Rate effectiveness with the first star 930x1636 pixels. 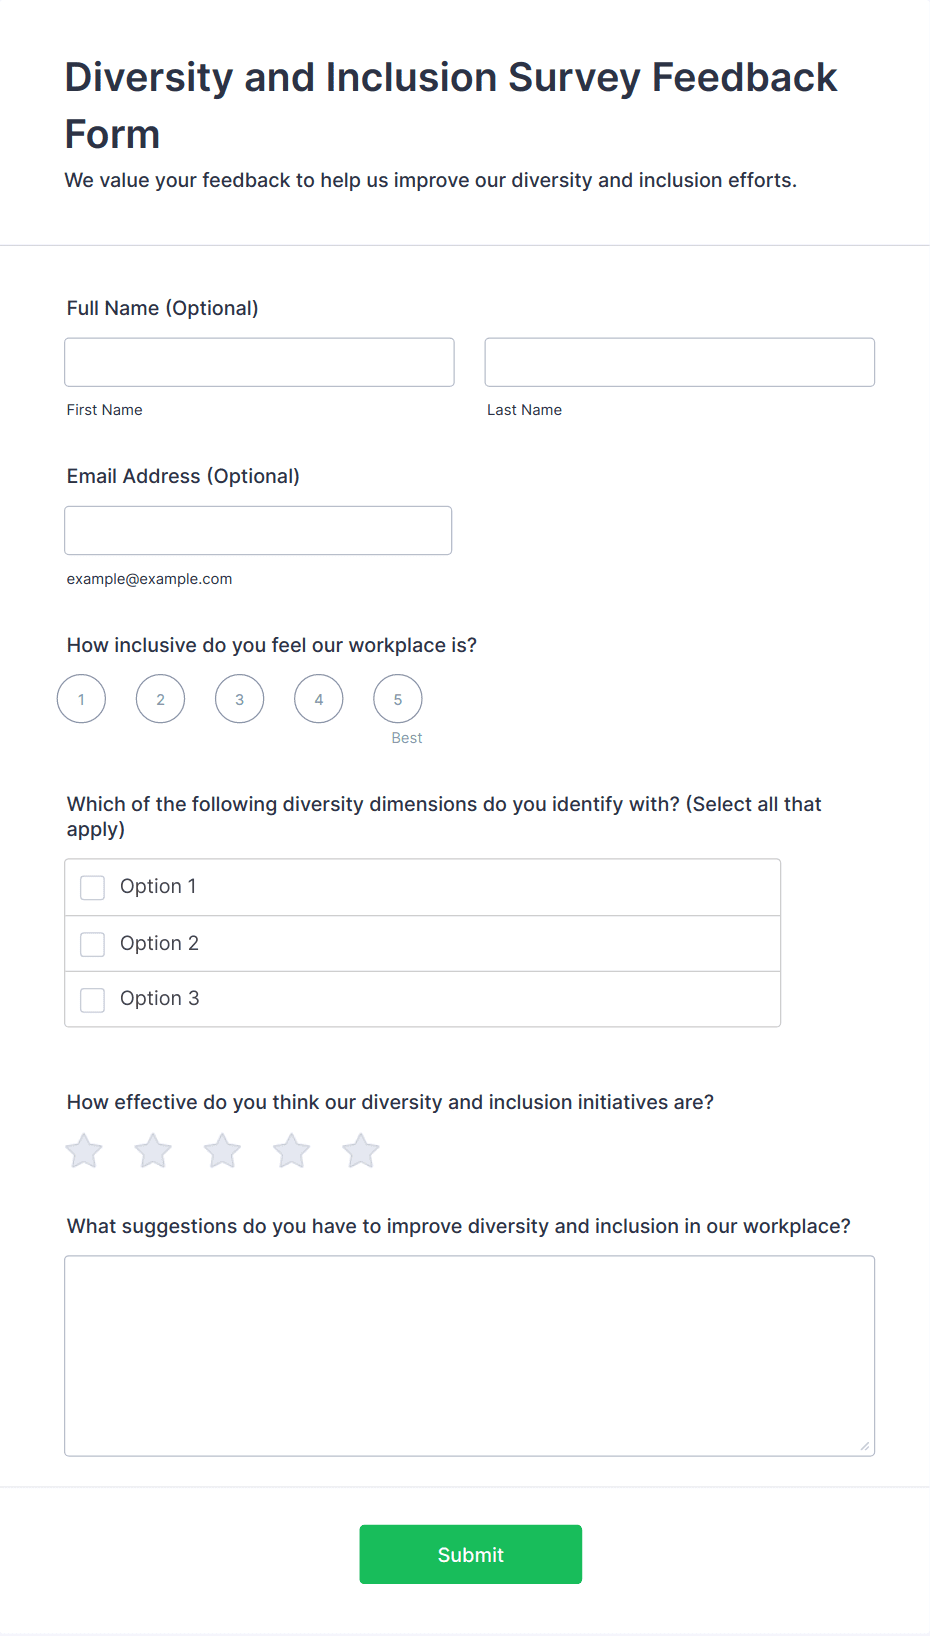(84, 1151)
